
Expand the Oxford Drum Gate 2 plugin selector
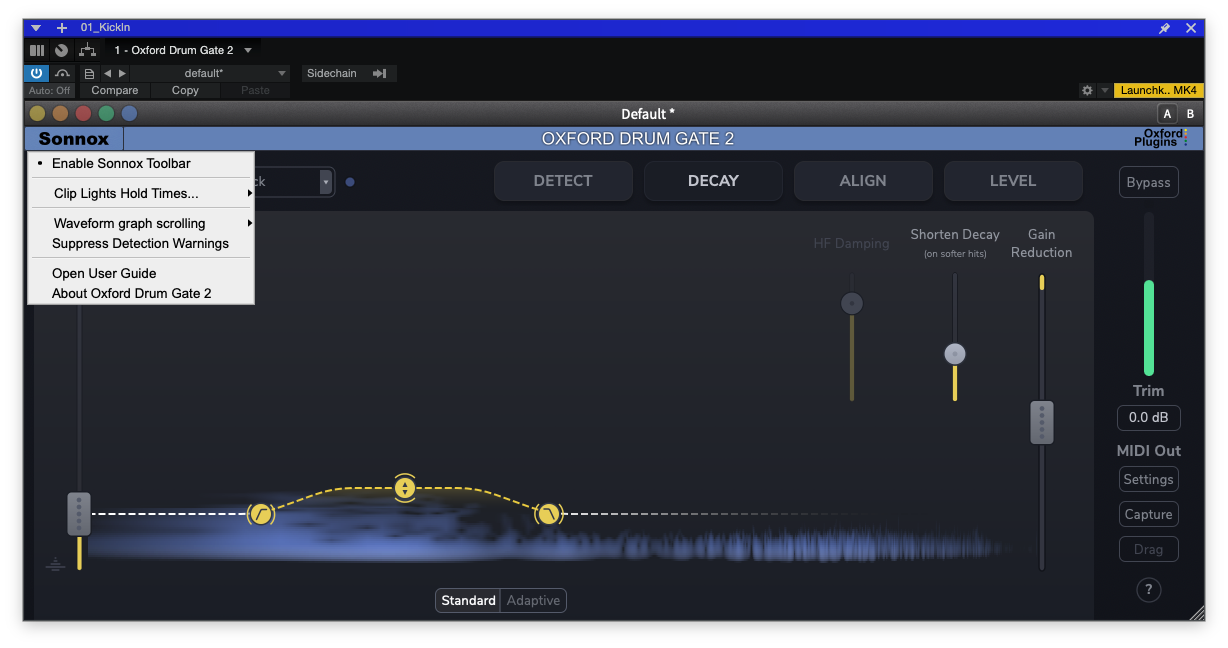(248, 50)
